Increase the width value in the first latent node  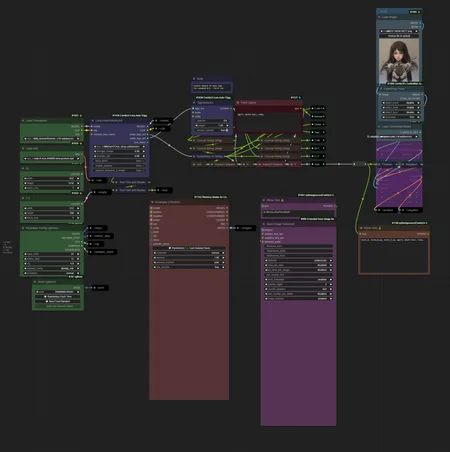(x=78, y=178)
